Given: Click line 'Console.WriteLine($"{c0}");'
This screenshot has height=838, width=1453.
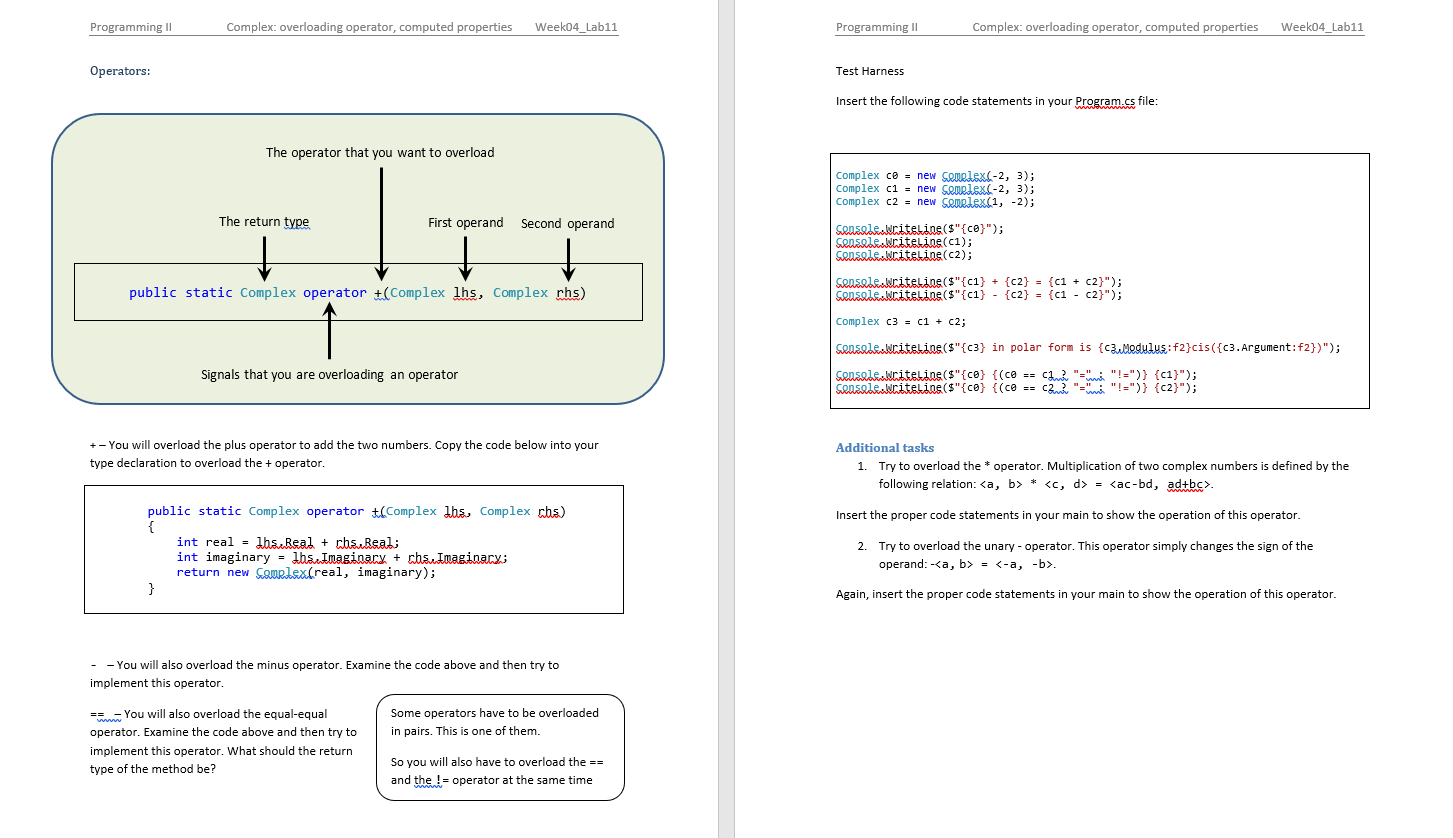Looking at the screenshot, I should (x=920, y=228).
